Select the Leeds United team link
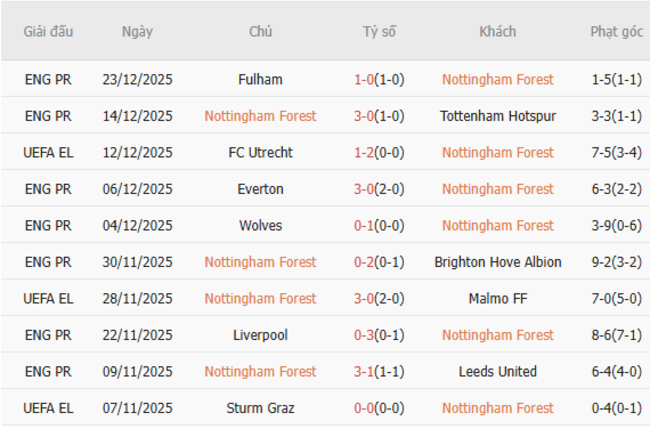650x429 pixels. [497, 371]
